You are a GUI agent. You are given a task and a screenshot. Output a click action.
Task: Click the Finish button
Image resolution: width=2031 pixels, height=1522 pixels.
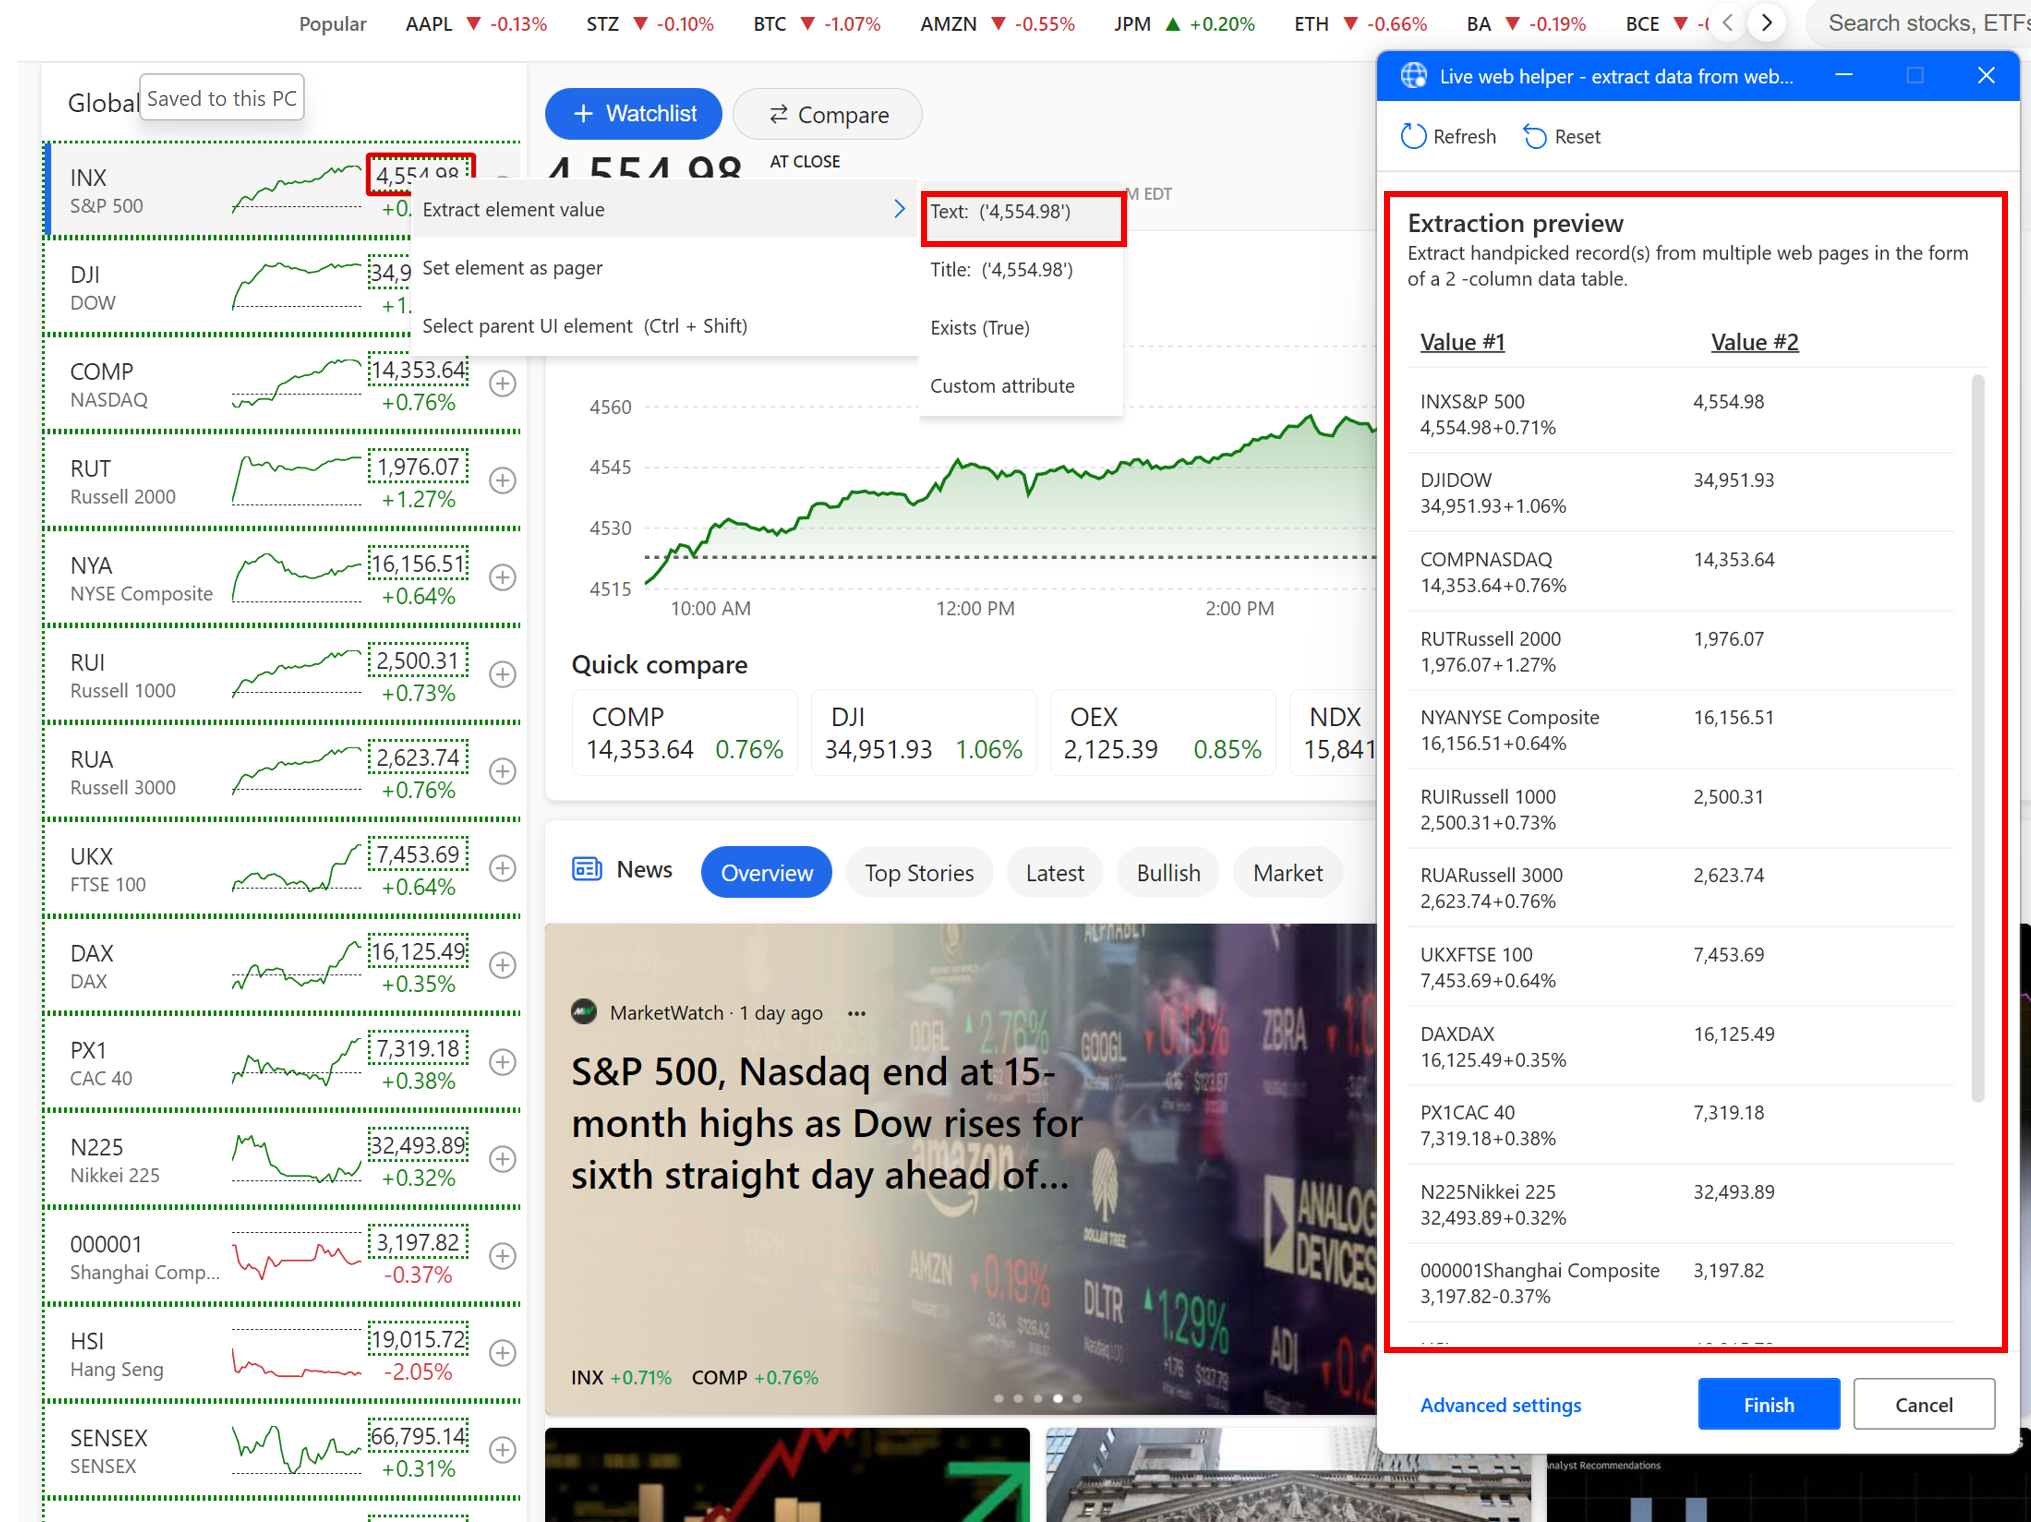point(1768,1404)
